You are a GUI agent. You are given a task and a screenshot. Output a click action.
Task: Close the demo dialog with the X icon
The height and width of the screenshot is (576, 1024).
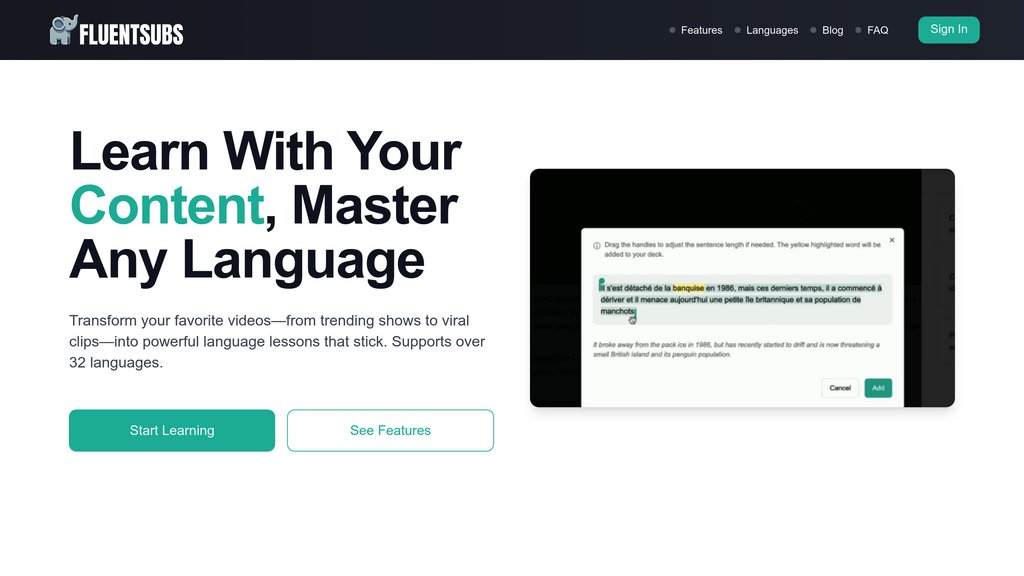892,240
